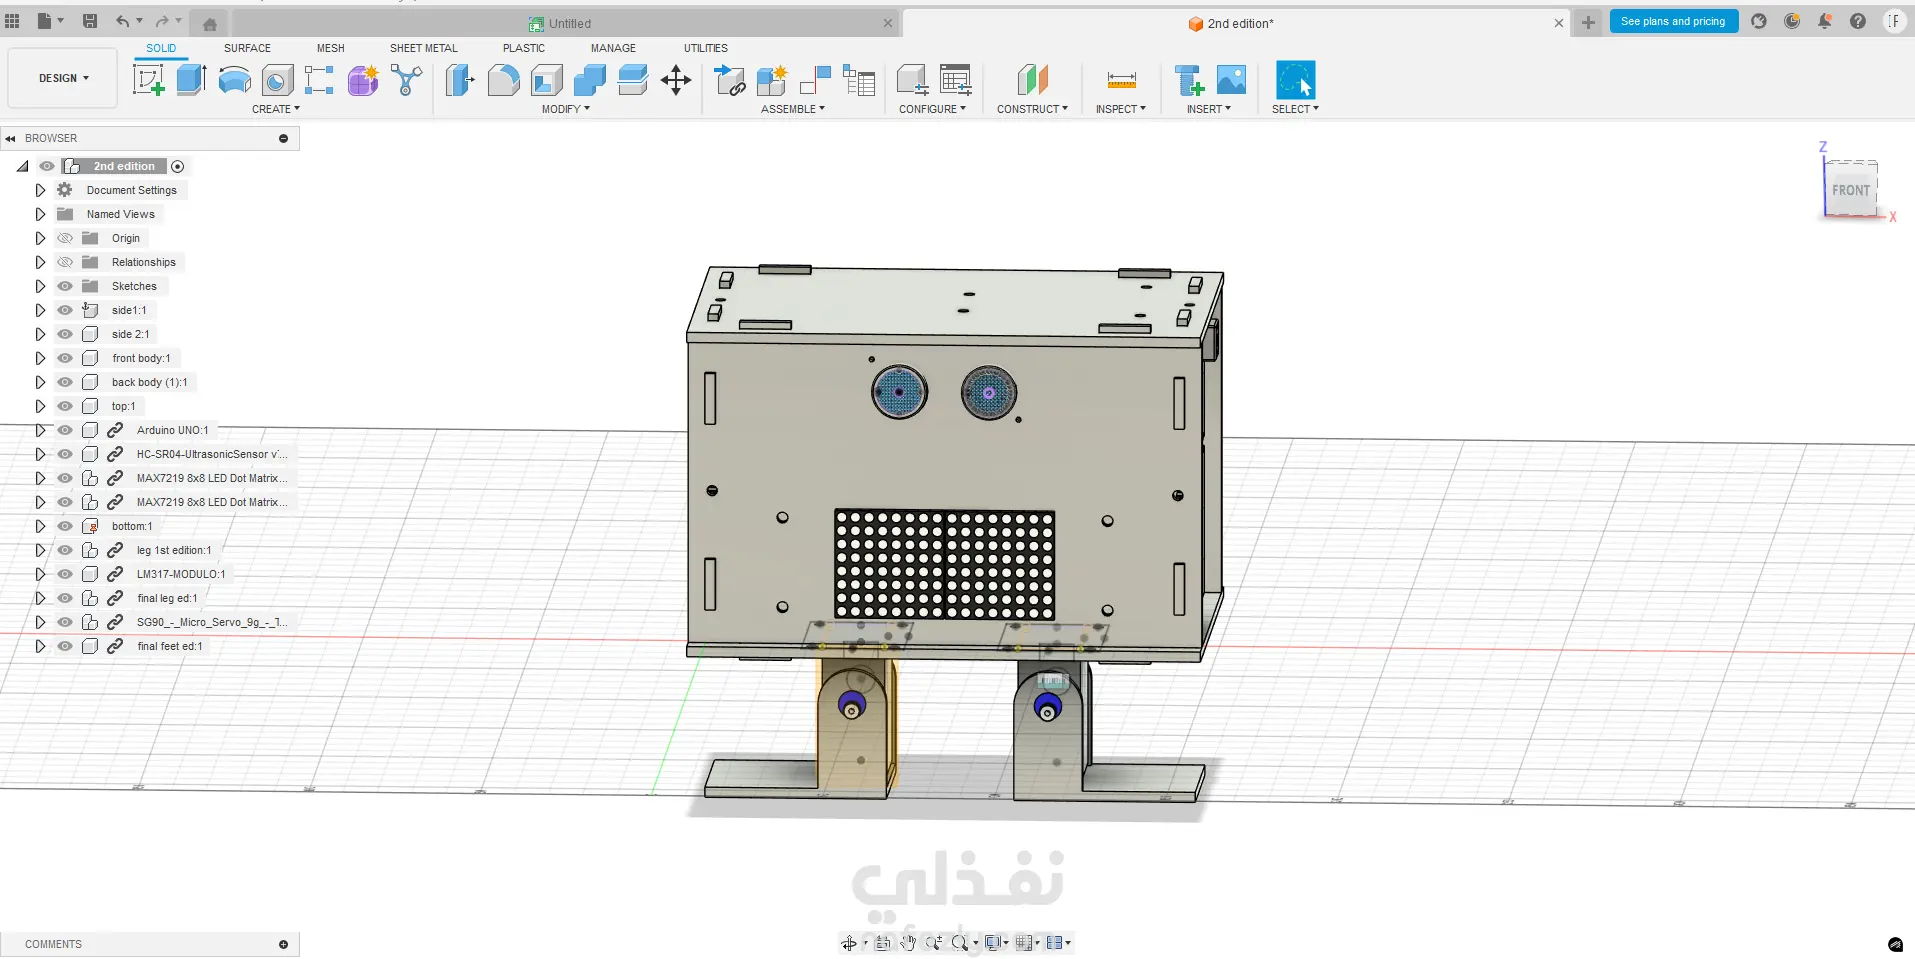Viewport: 1915px width, 959px height.
Task: Switch to the UTILITIES tab
Action: tap(706, 48)
